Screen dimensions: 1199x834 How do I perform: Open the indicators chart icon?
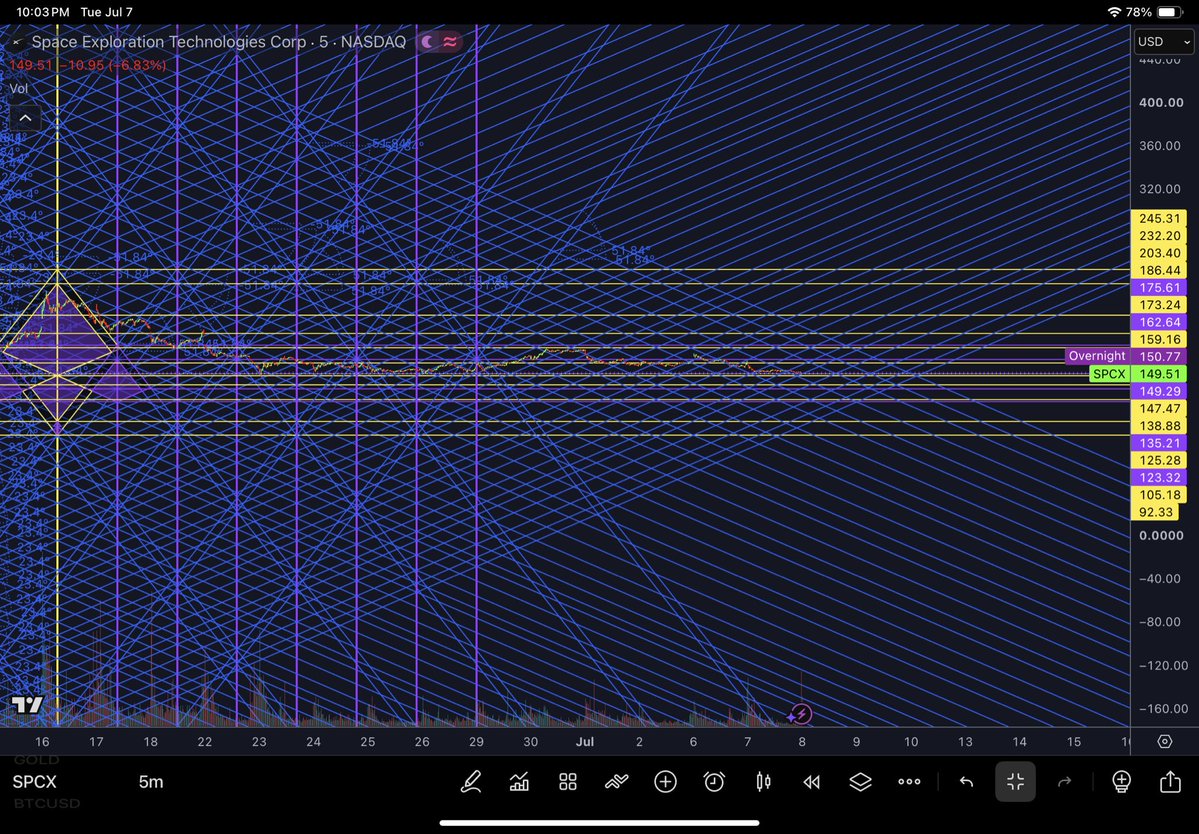[x=519, y=781]
